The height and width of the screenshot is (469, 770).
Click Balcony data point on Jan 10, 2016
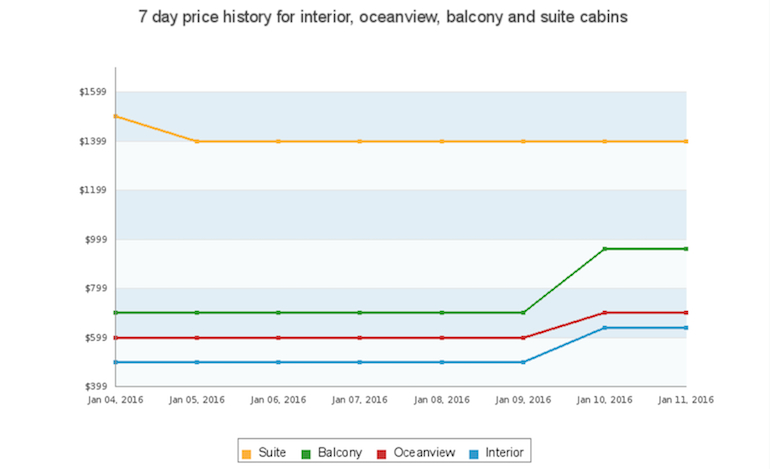(605, 249)
